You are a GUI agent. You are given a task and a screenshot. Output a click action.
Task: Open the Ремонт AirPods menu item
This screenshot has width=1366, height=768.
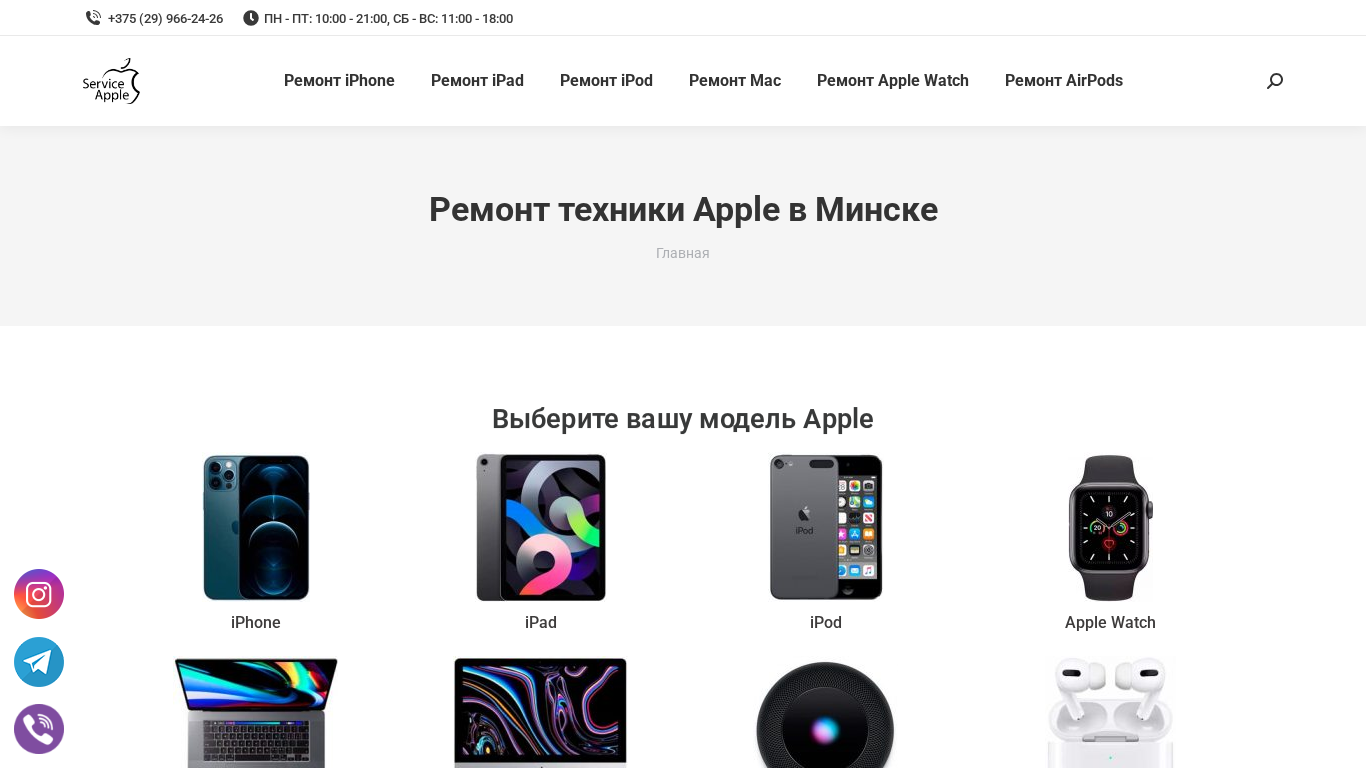1064,81
